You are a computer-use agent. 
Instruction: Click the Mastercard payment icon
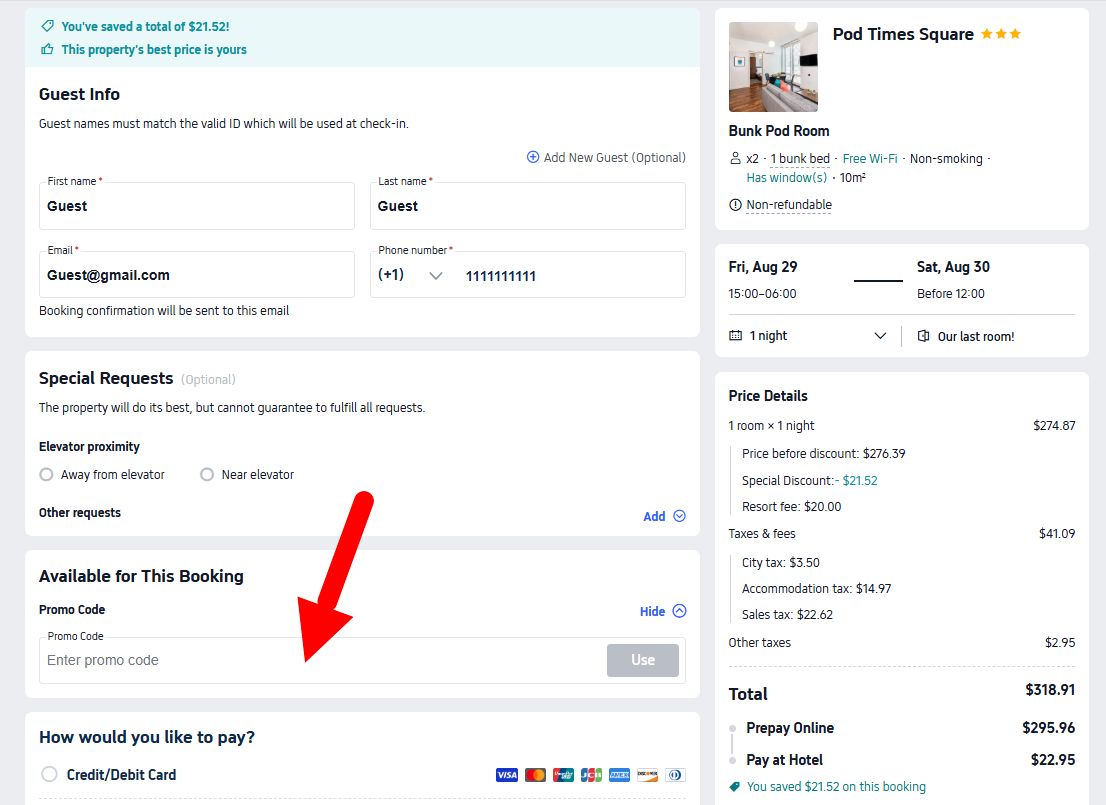[x=535, y=775]
